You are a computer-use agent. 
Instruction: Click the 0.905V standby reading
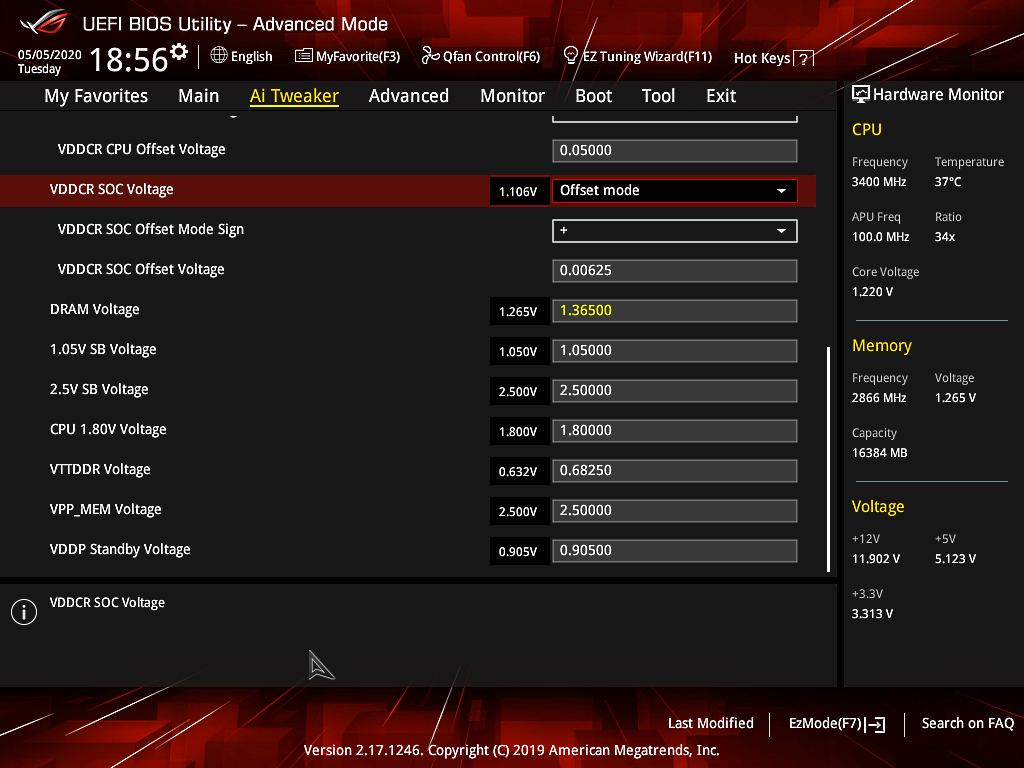pyautogui.click(x=519, y=552)
